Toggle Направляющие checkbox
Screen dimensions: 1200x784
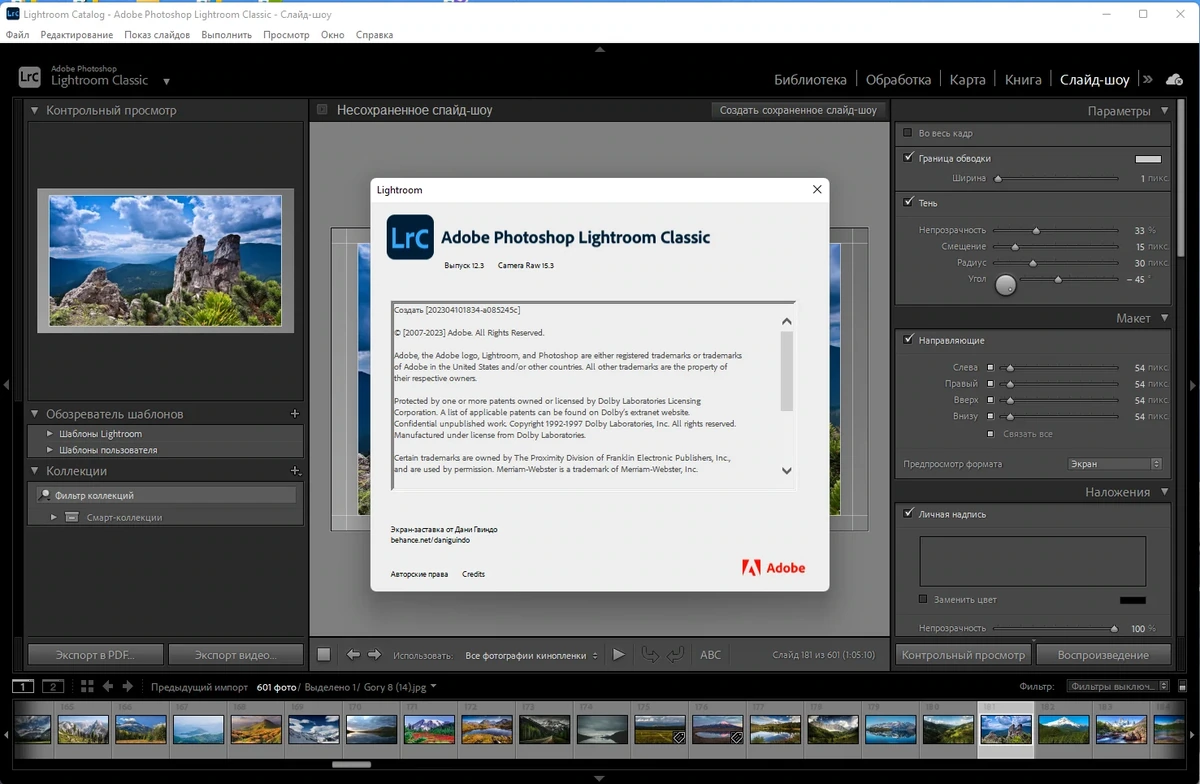(908, 340)
